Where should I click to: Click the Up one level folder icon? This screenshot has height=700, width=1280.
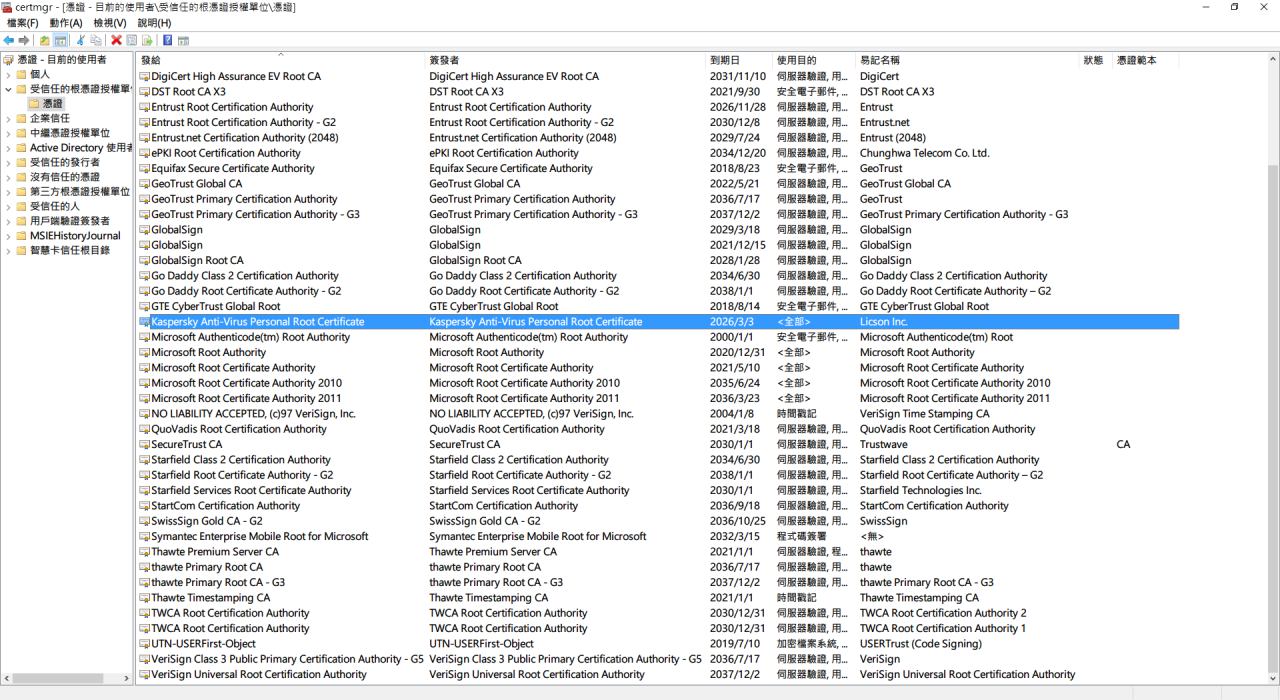[45, 40]
